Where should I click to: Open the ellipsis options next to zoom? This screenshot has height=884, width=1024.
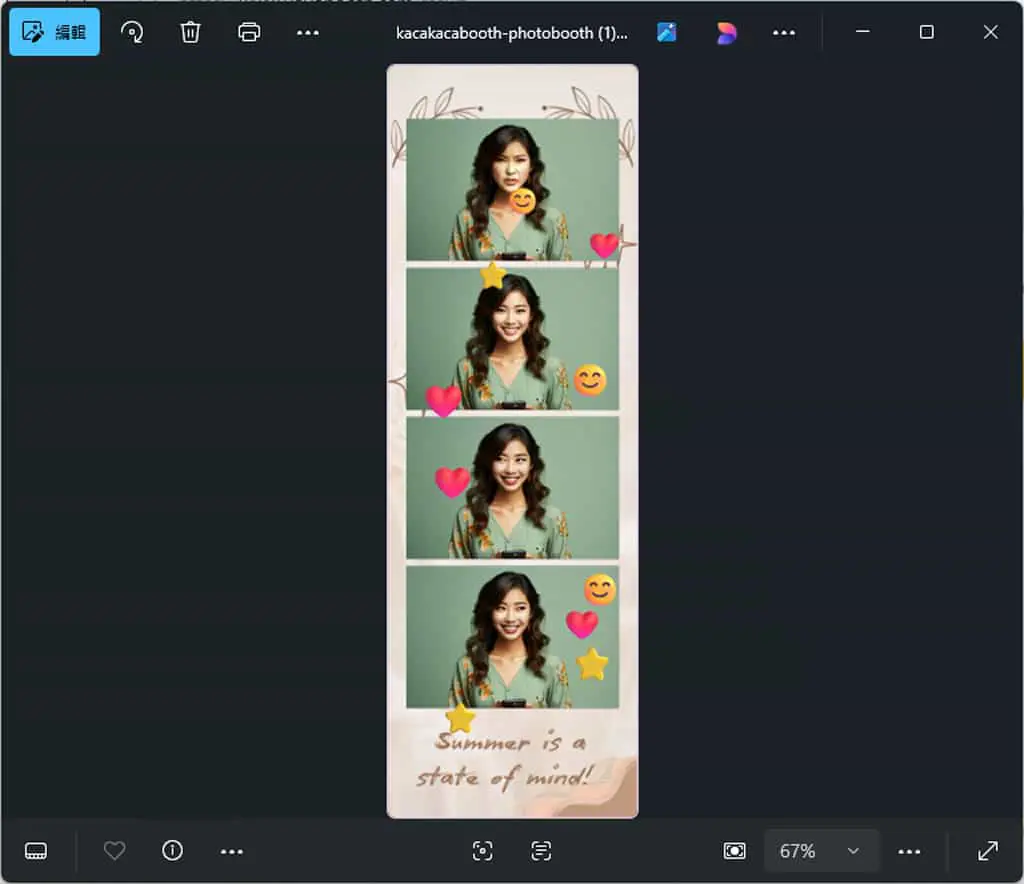(909, 851)
